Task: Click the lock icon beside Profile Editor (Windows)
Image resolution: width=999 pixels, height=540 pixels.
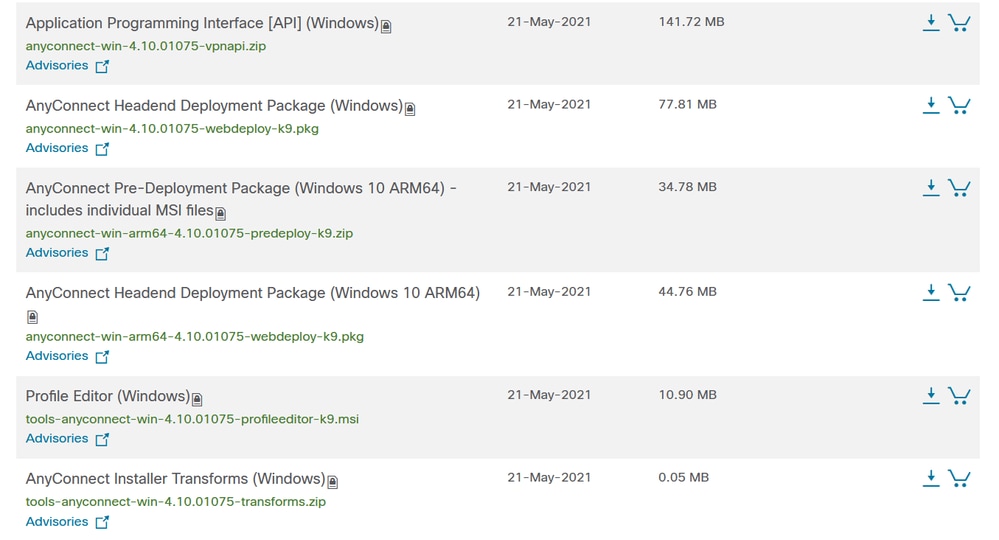Action: coord(197,399)
